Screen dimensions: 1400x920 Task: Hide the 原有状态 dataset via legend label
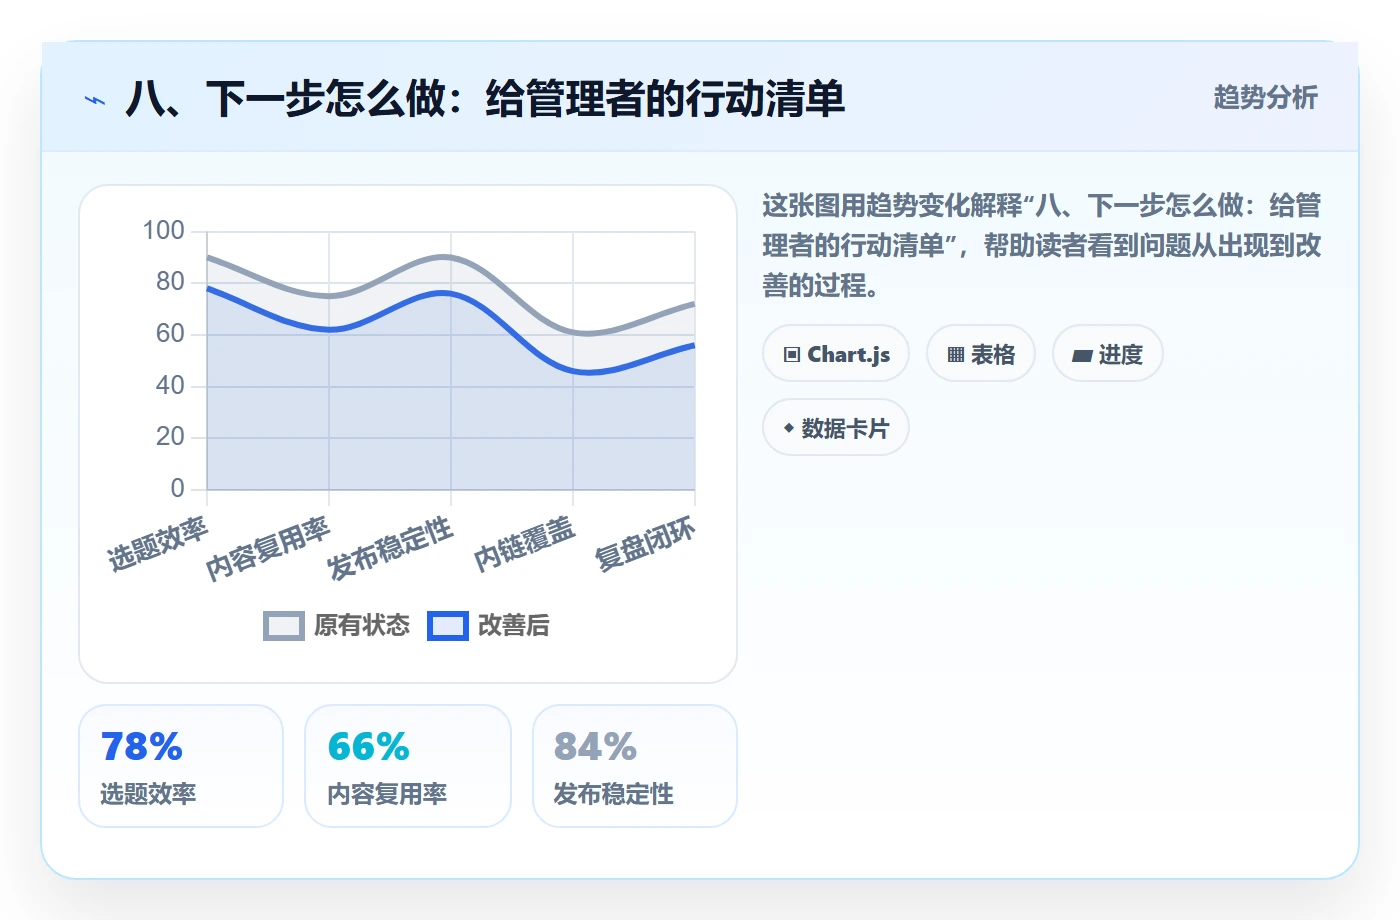click(362, 626)
